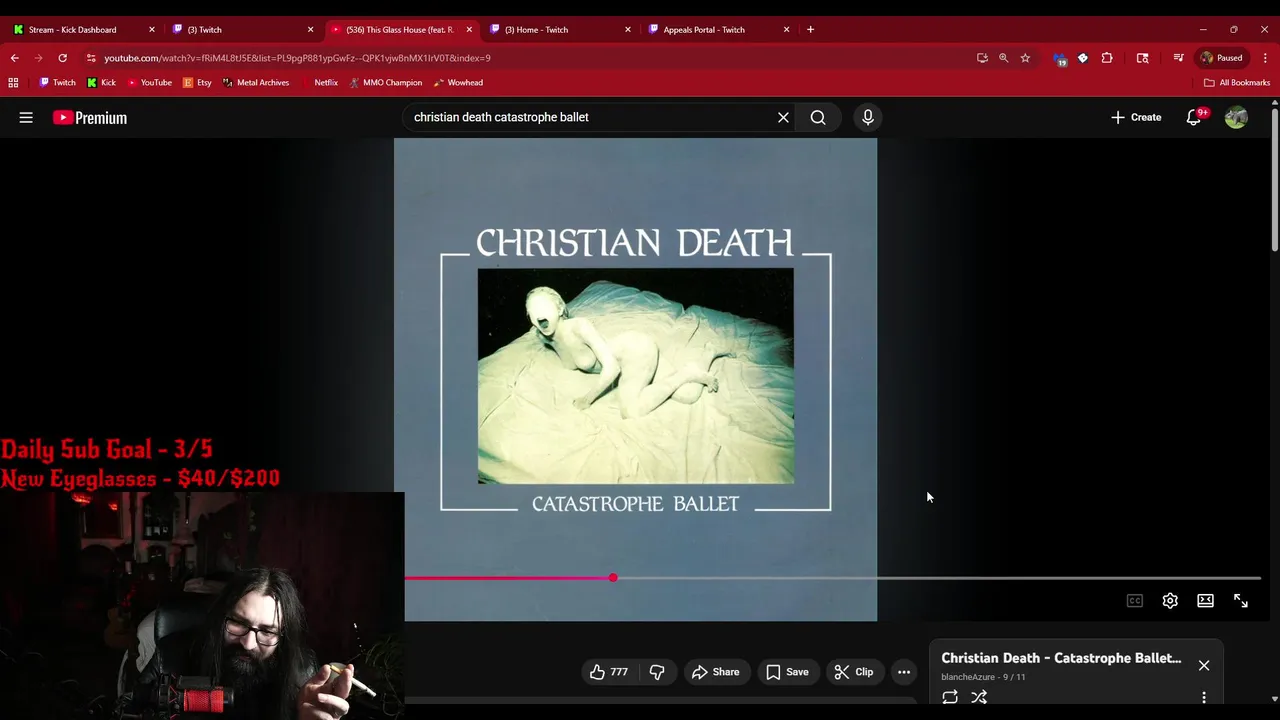Open the zoom magnifier in address bar
This screenshot has width=1280, height=720.
point(1003,58)
